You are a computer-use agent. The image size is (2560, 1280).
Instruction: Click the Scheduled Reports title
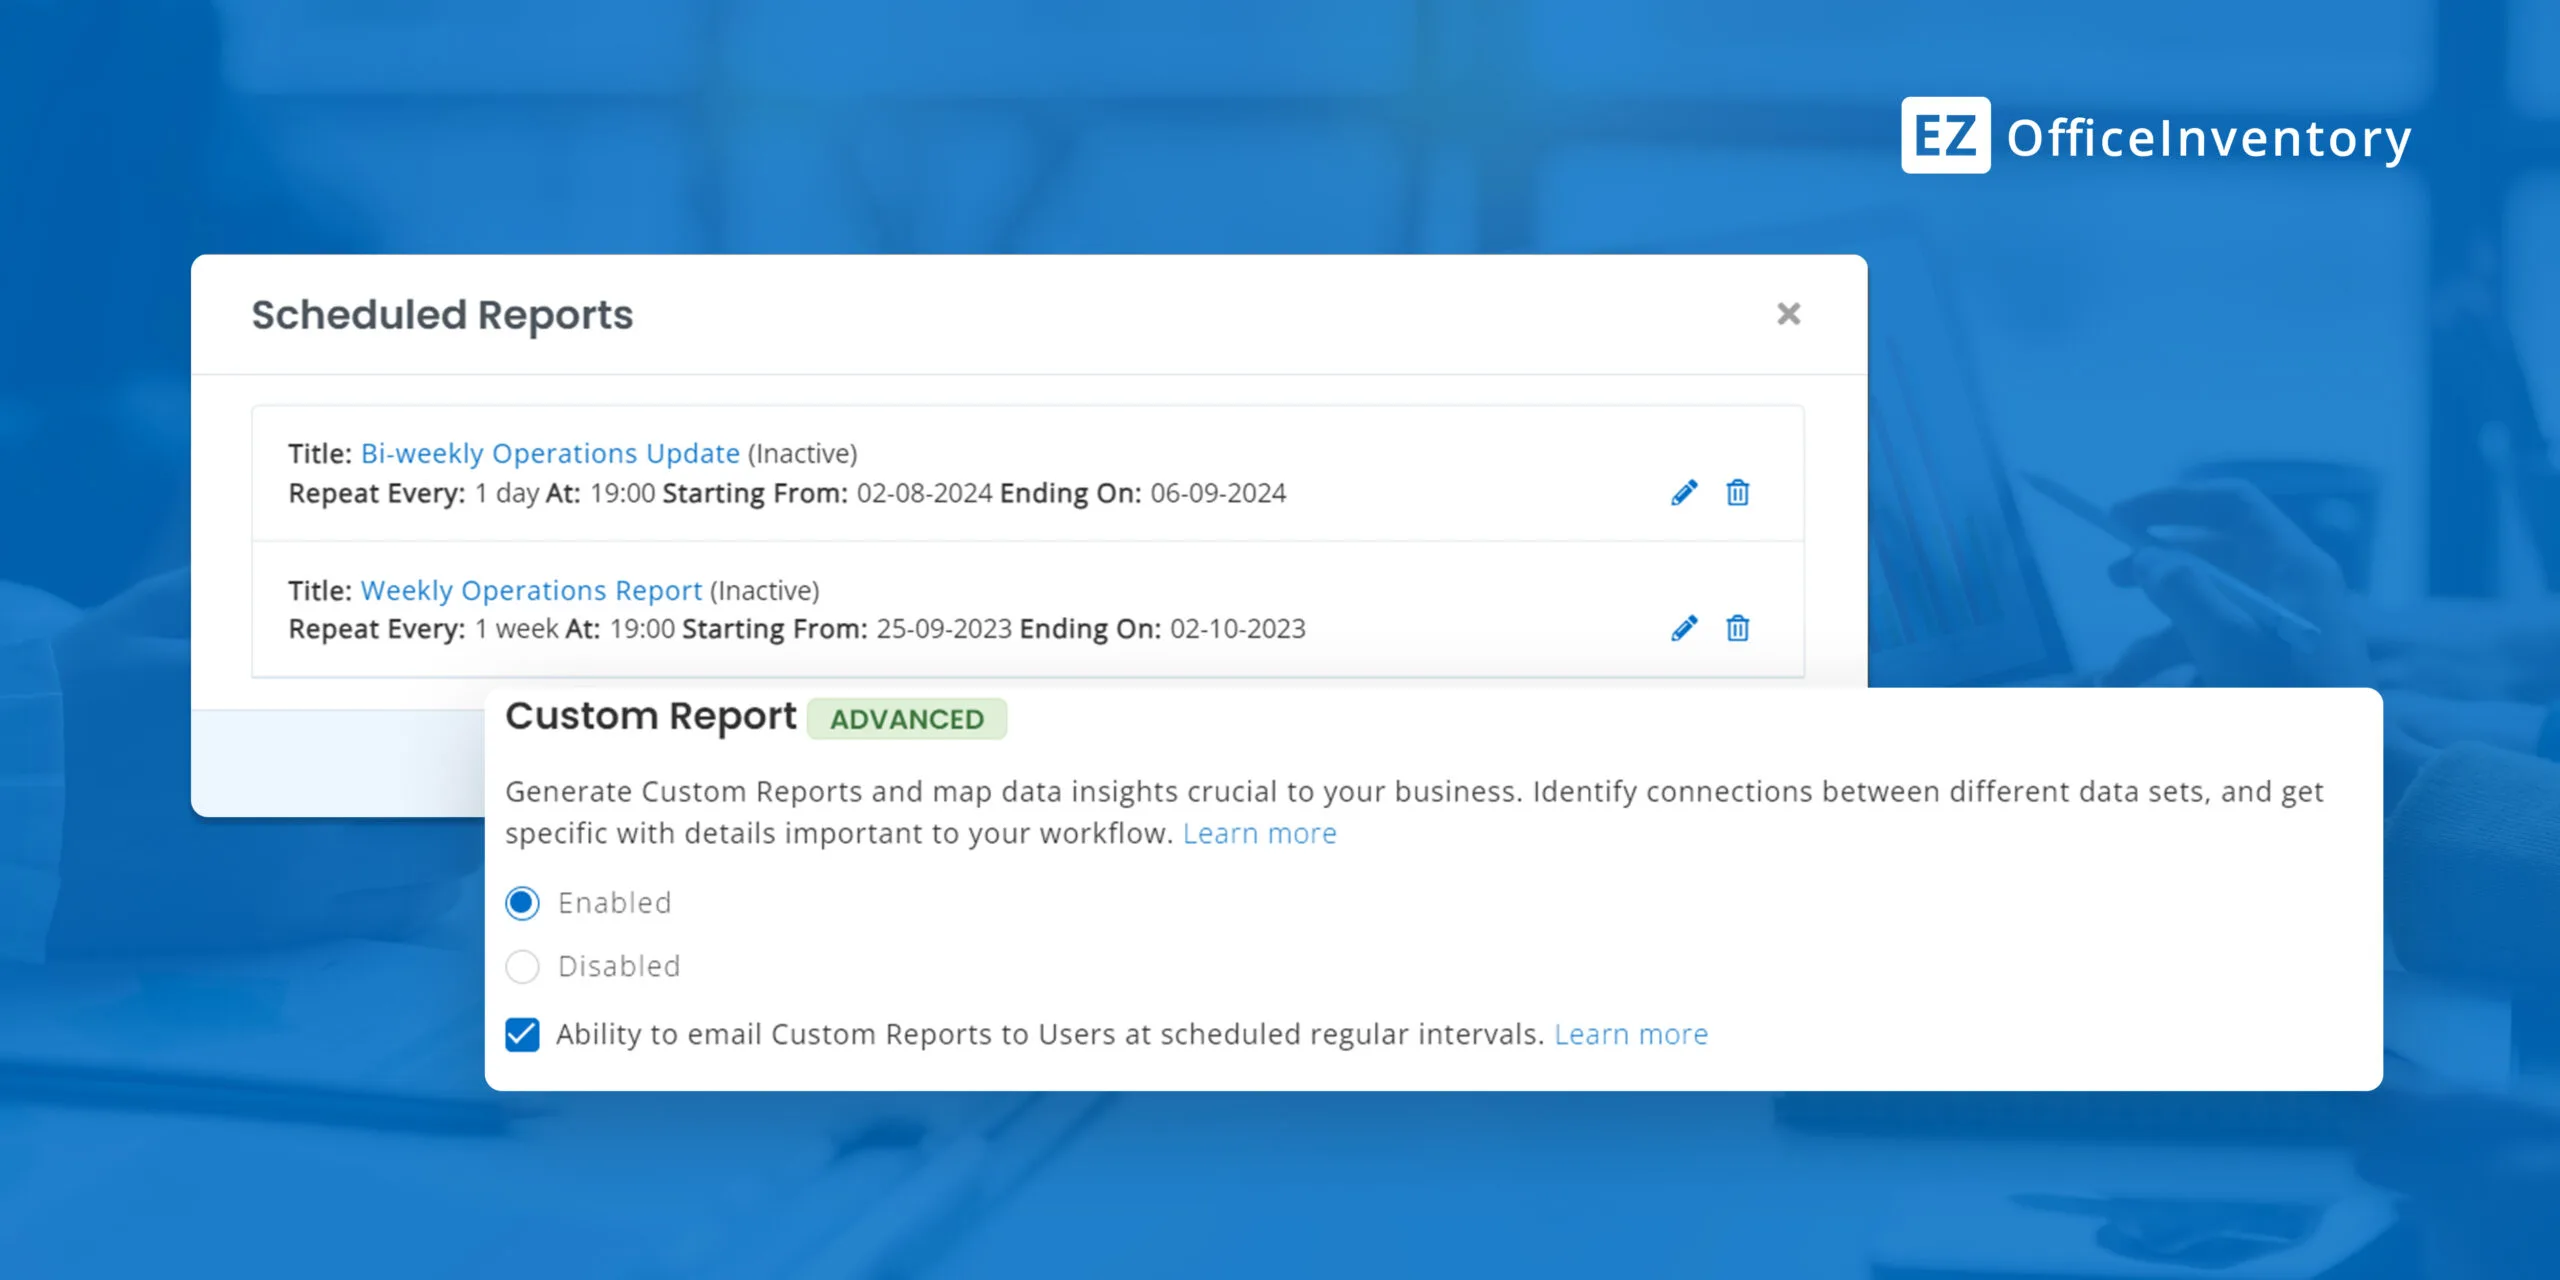click(x=442, y=315)
